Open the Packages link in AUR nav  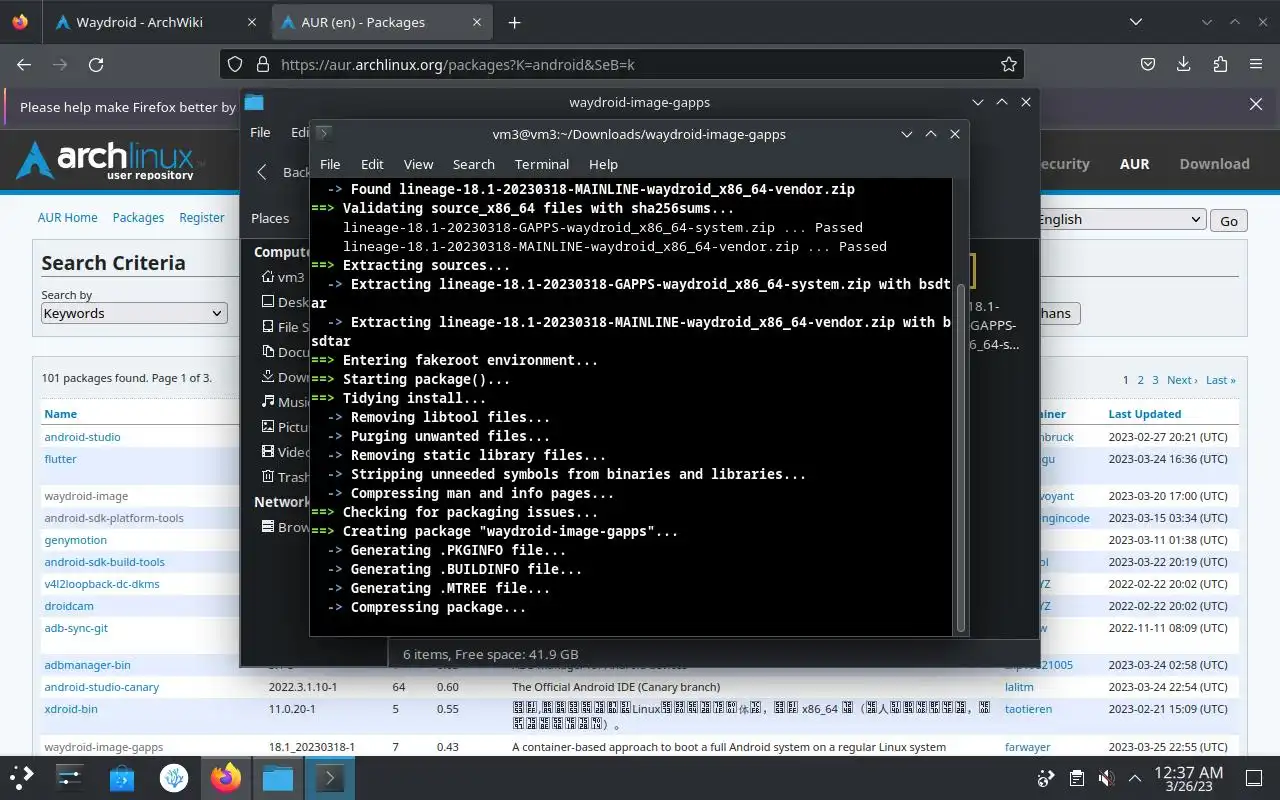coord(138,217)
